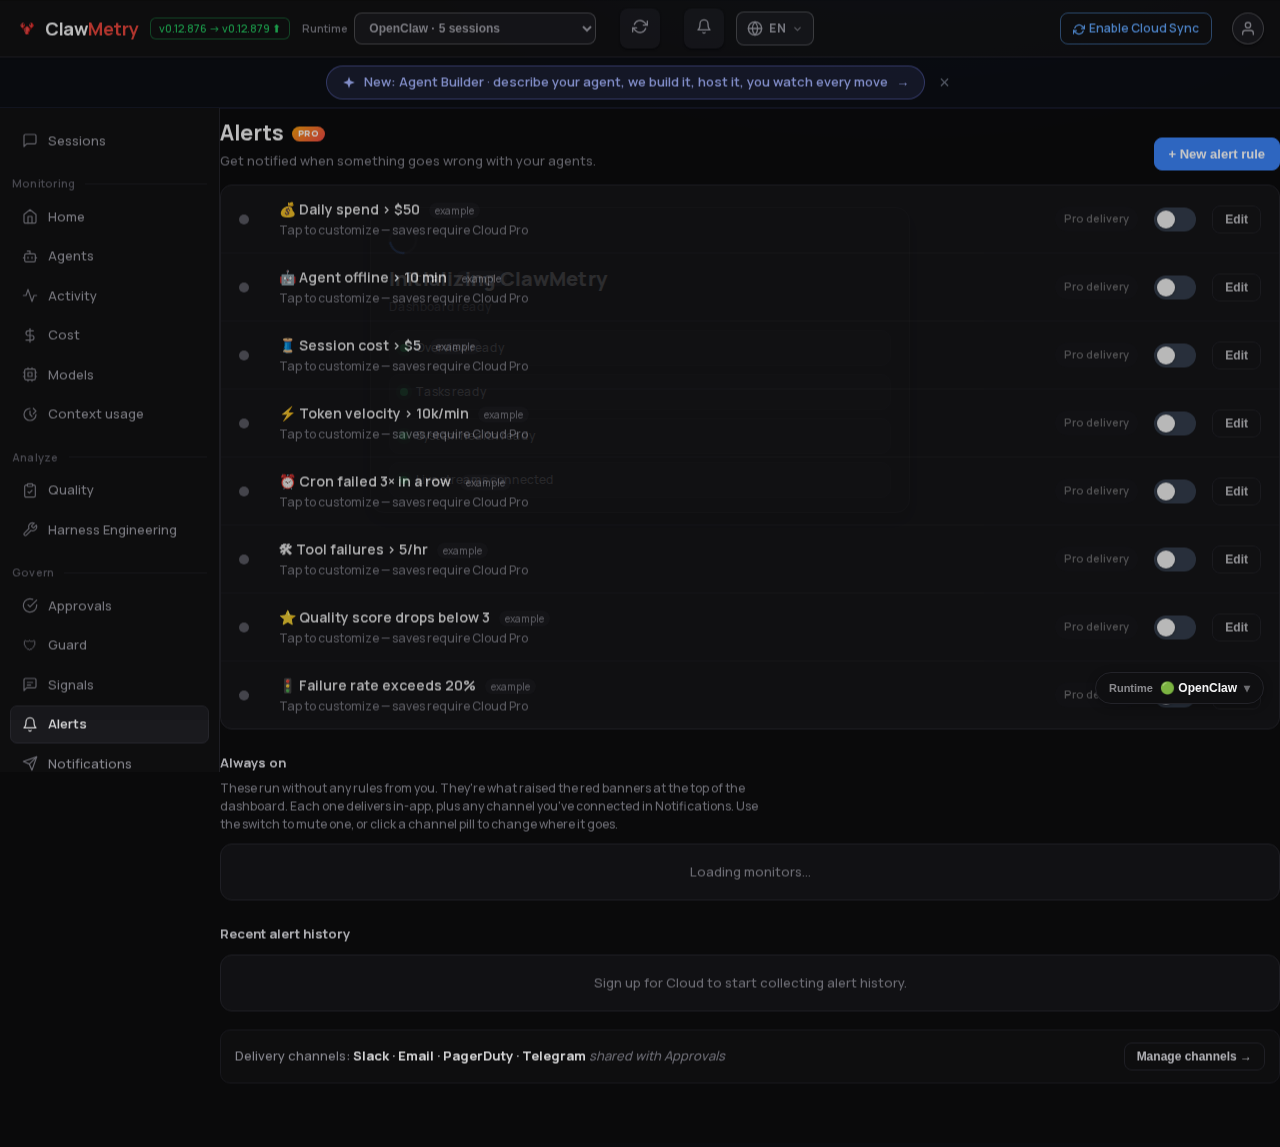1280x1147 pixels.
Task: Toggle the Daily spend > $50 alert
Action: tap(1175, 219)
